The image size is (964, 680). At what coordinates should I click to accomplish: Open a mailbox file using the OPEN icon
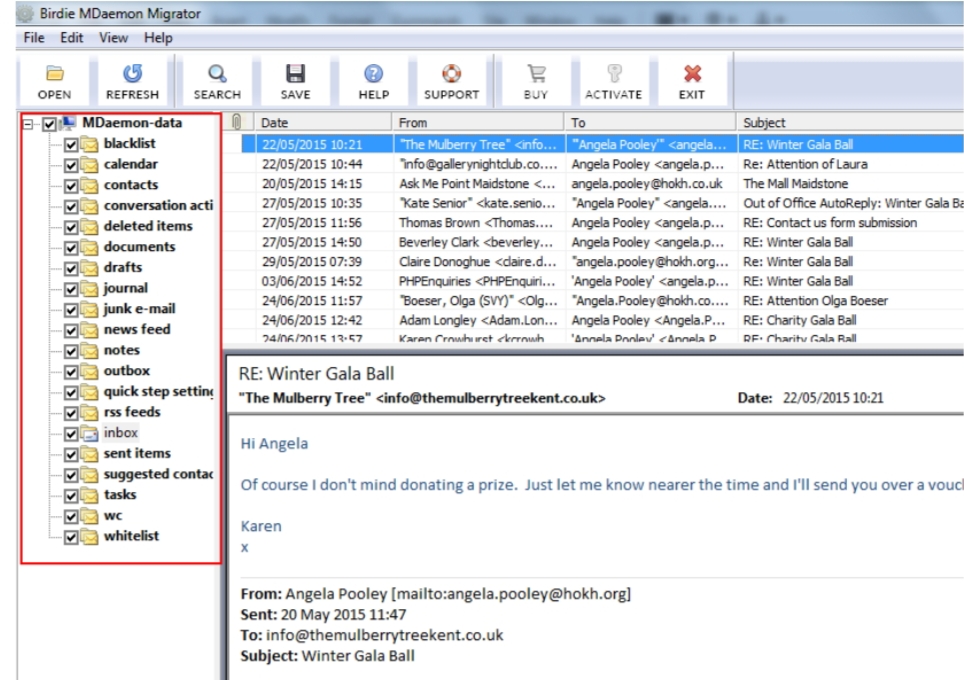pos(53,80)
